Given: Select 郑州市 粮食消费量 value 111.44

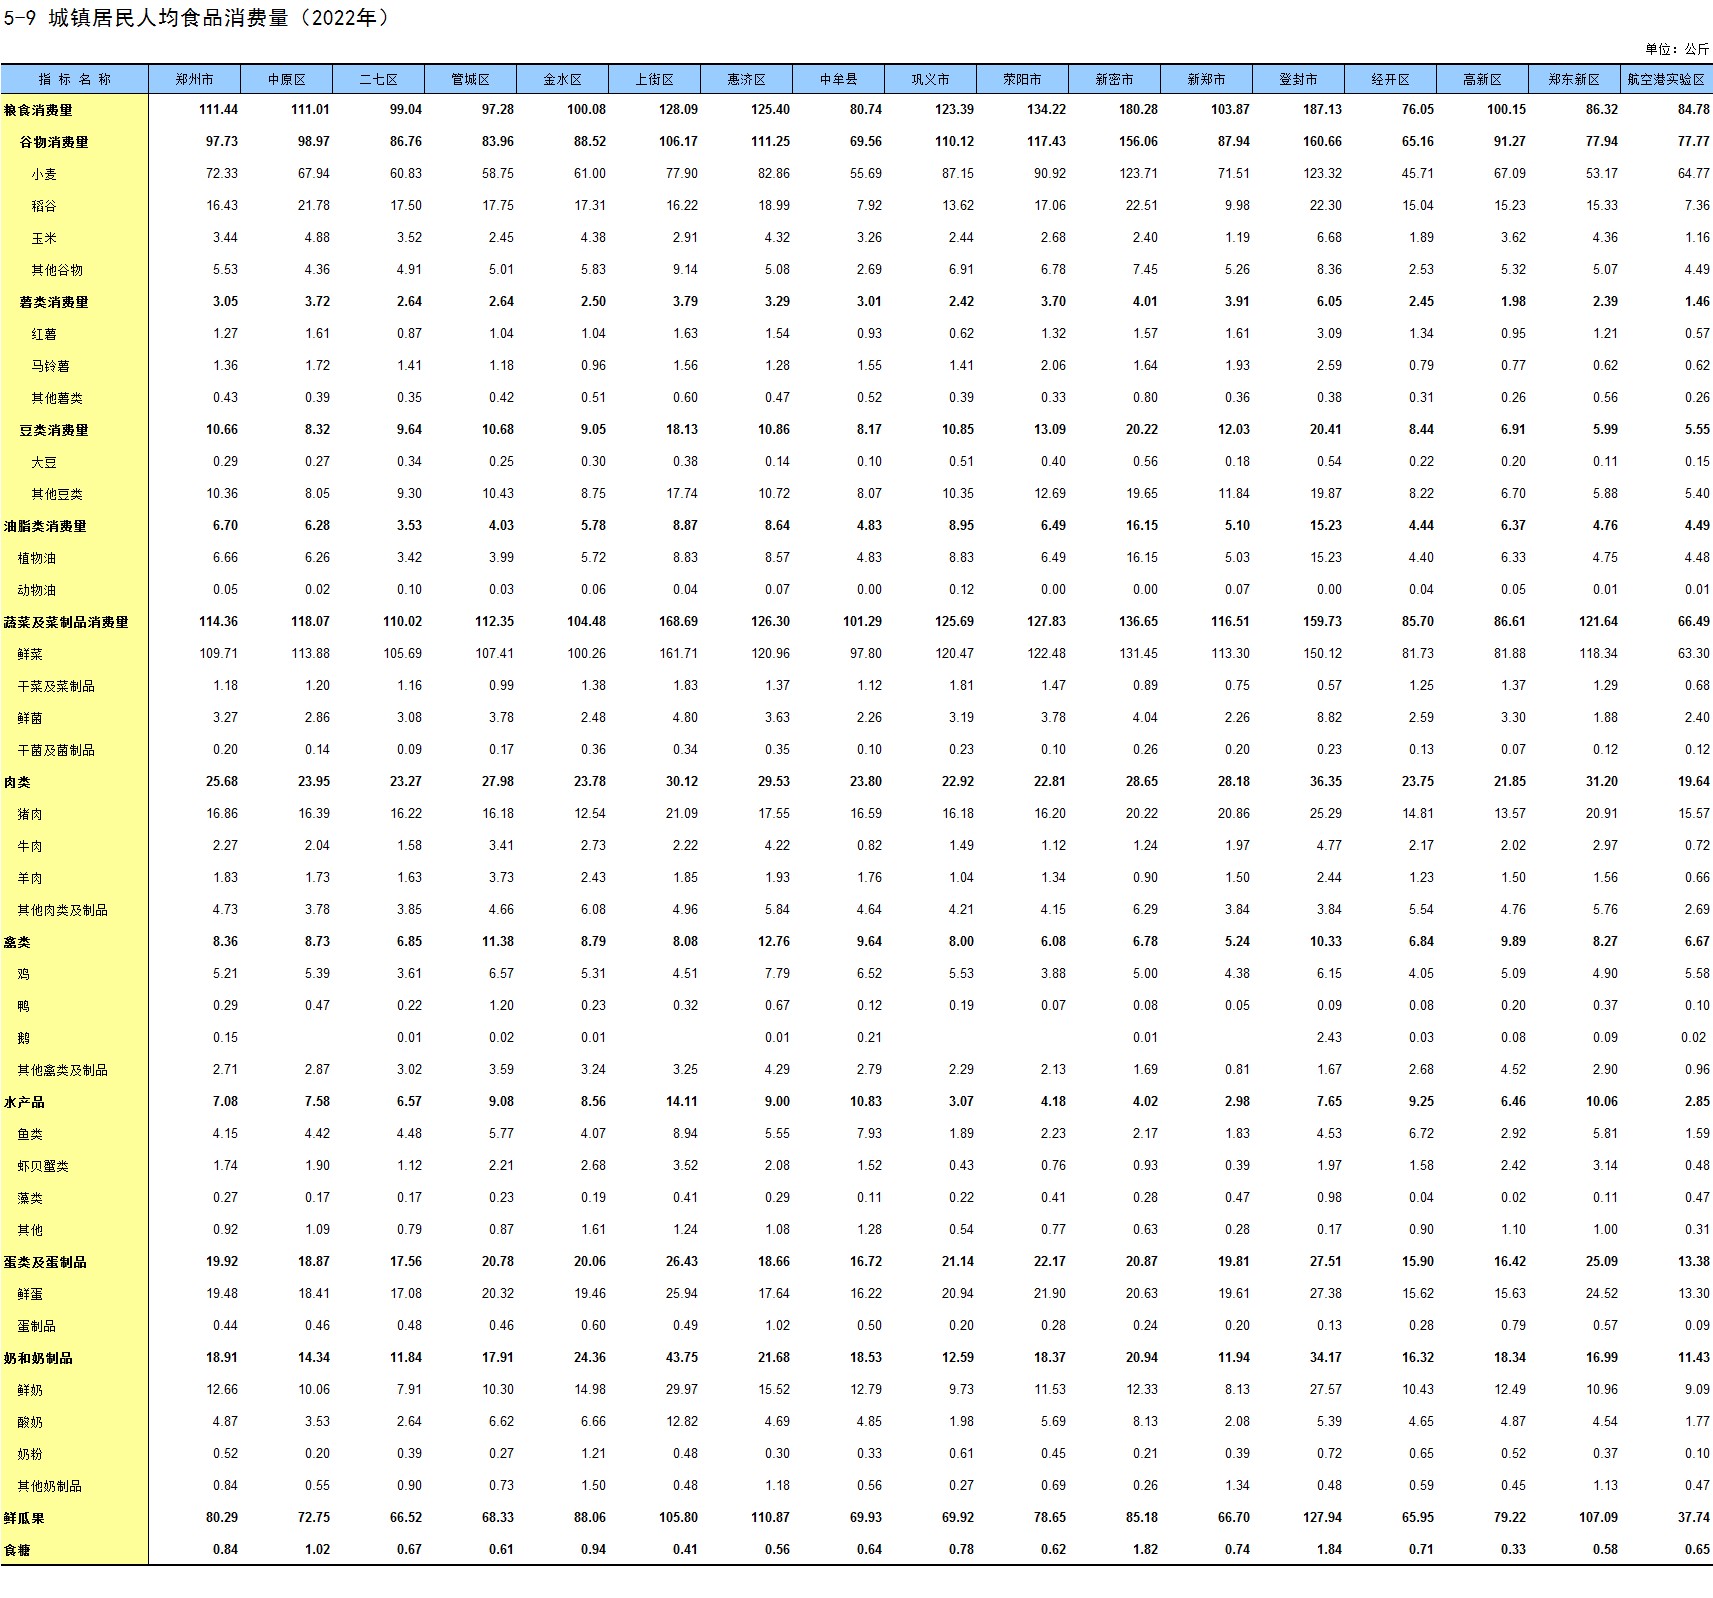Looking at the screenshot, I should coord(218,110).
